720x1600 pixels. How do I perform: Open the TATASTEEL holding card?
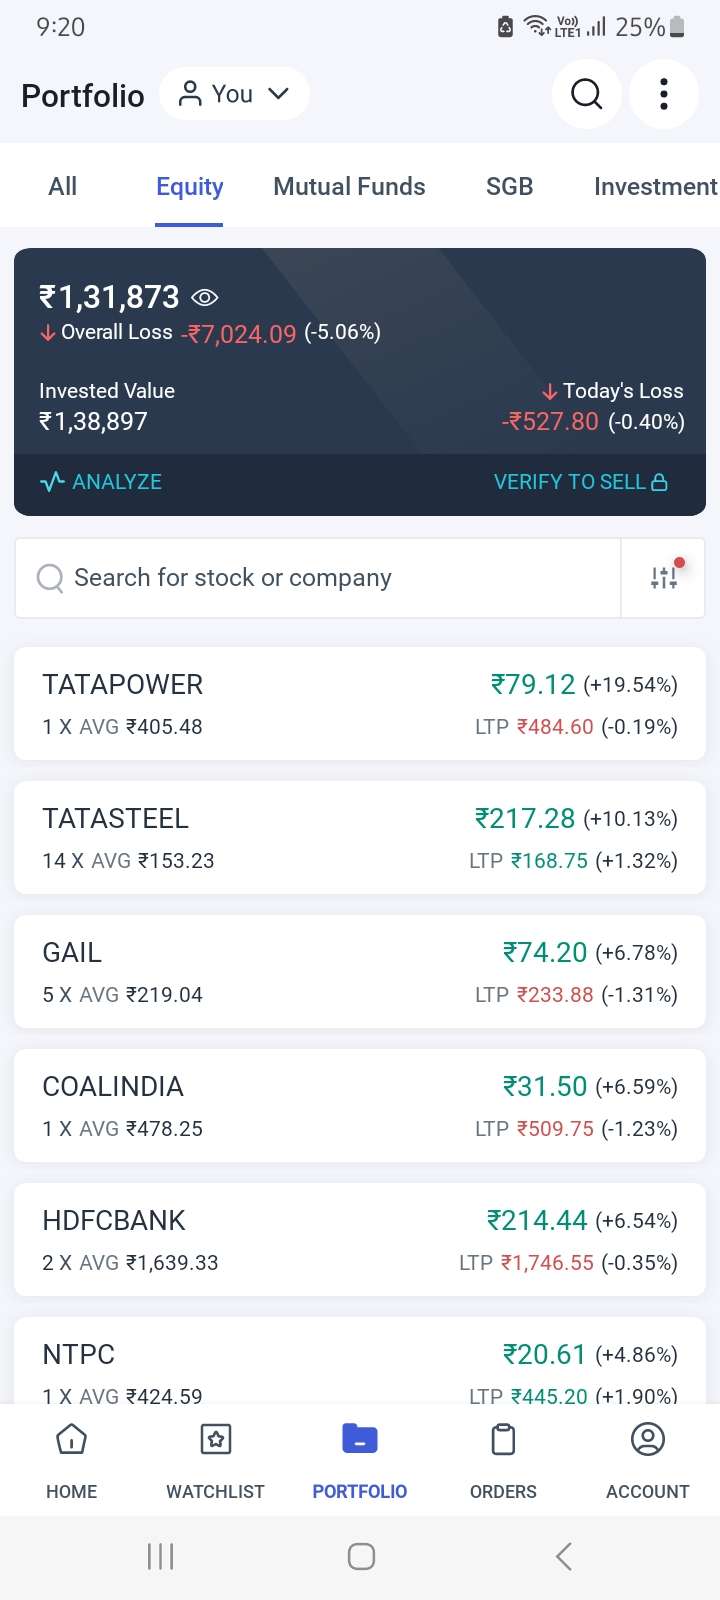(360, 838)
